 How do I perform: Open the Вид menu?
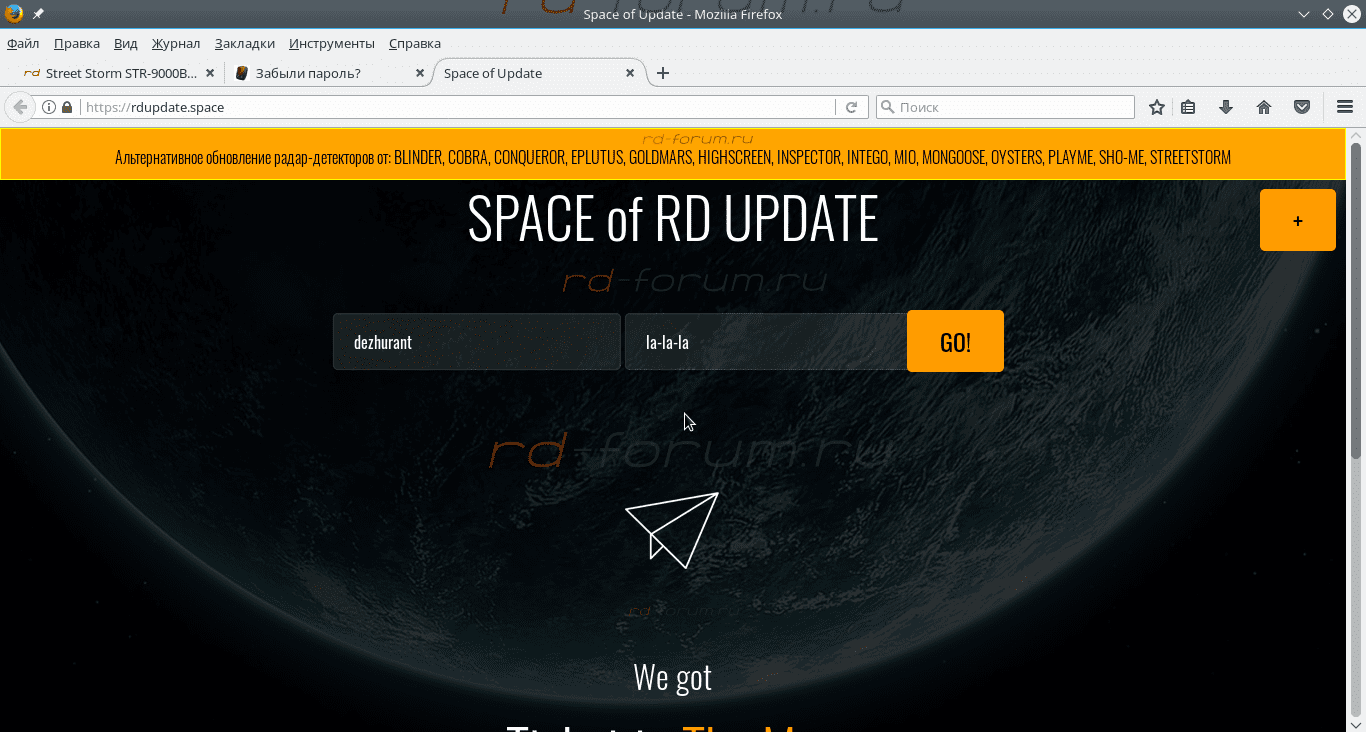pyautogui.click(x=126, y=43)
